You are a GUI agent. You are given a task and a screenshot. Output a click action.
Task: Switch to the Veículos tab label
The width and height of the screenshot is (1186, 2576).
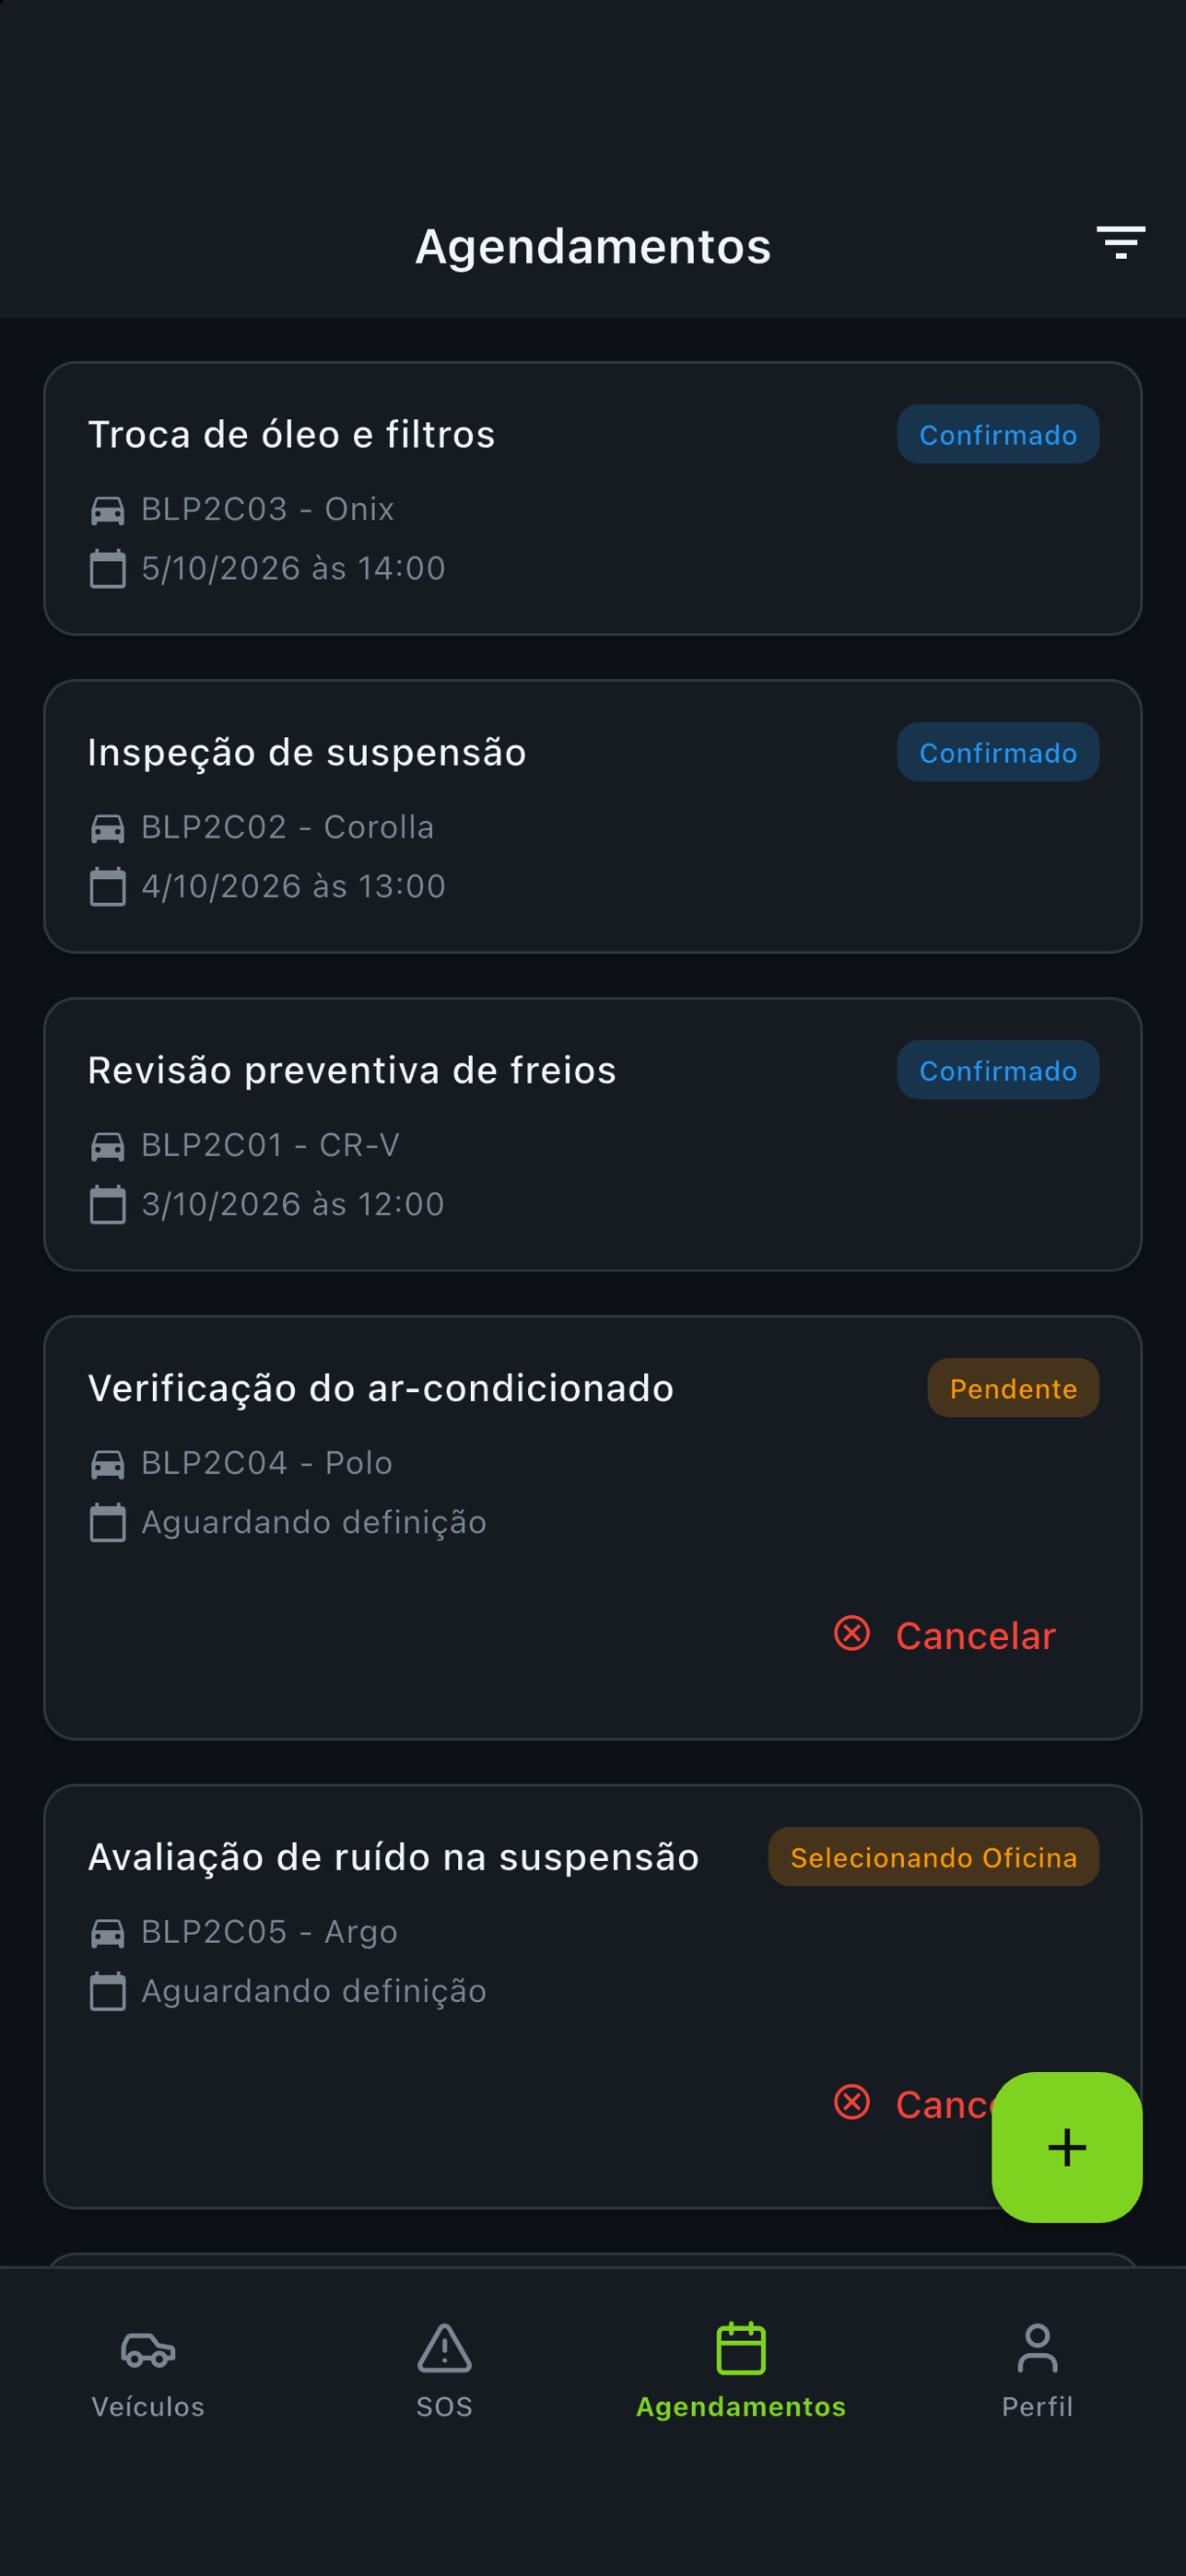(148, 2406)
